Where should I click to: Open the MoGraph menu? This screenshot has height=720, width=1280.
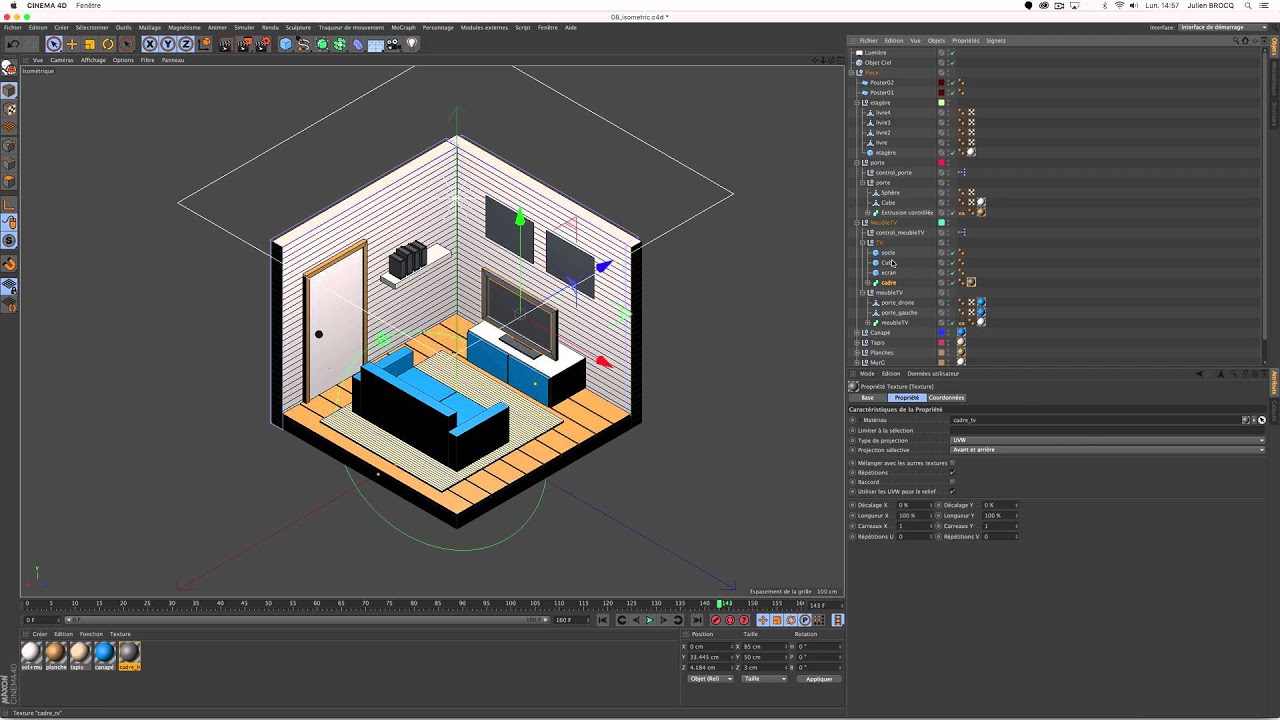click(x=403, y=28)
